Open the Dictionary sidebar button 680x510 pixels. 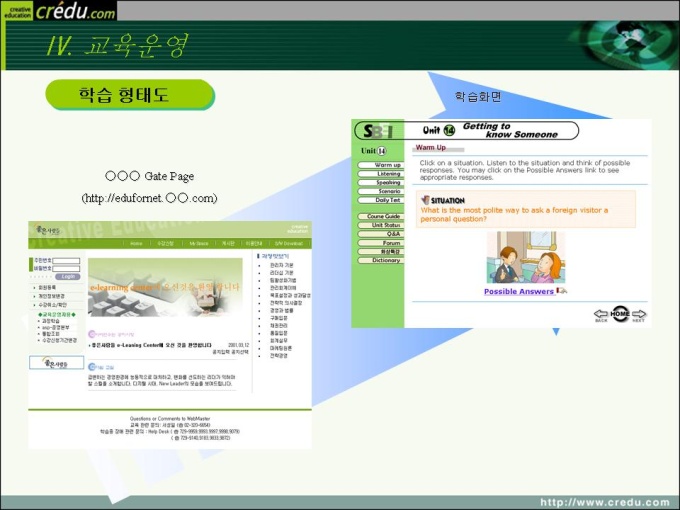click(381, 260)
